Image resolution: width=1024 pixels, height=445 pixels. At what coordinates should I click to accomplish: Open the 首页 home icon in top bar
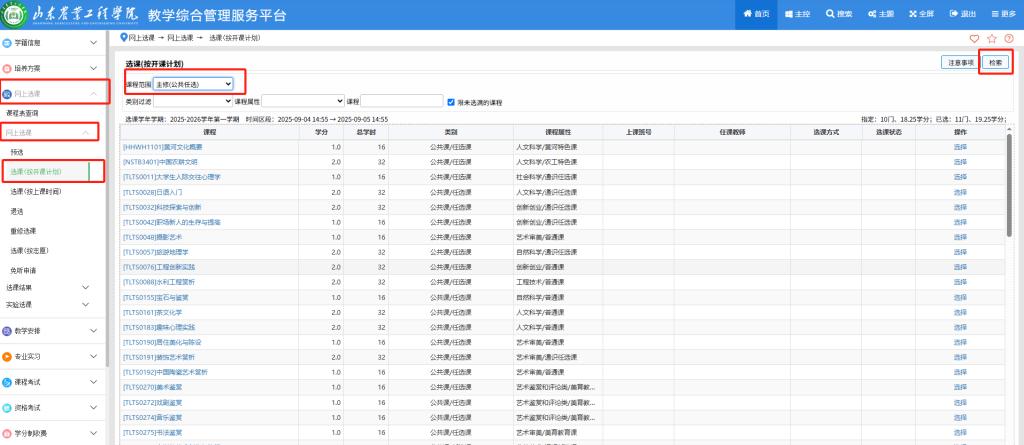click(748, 14)
